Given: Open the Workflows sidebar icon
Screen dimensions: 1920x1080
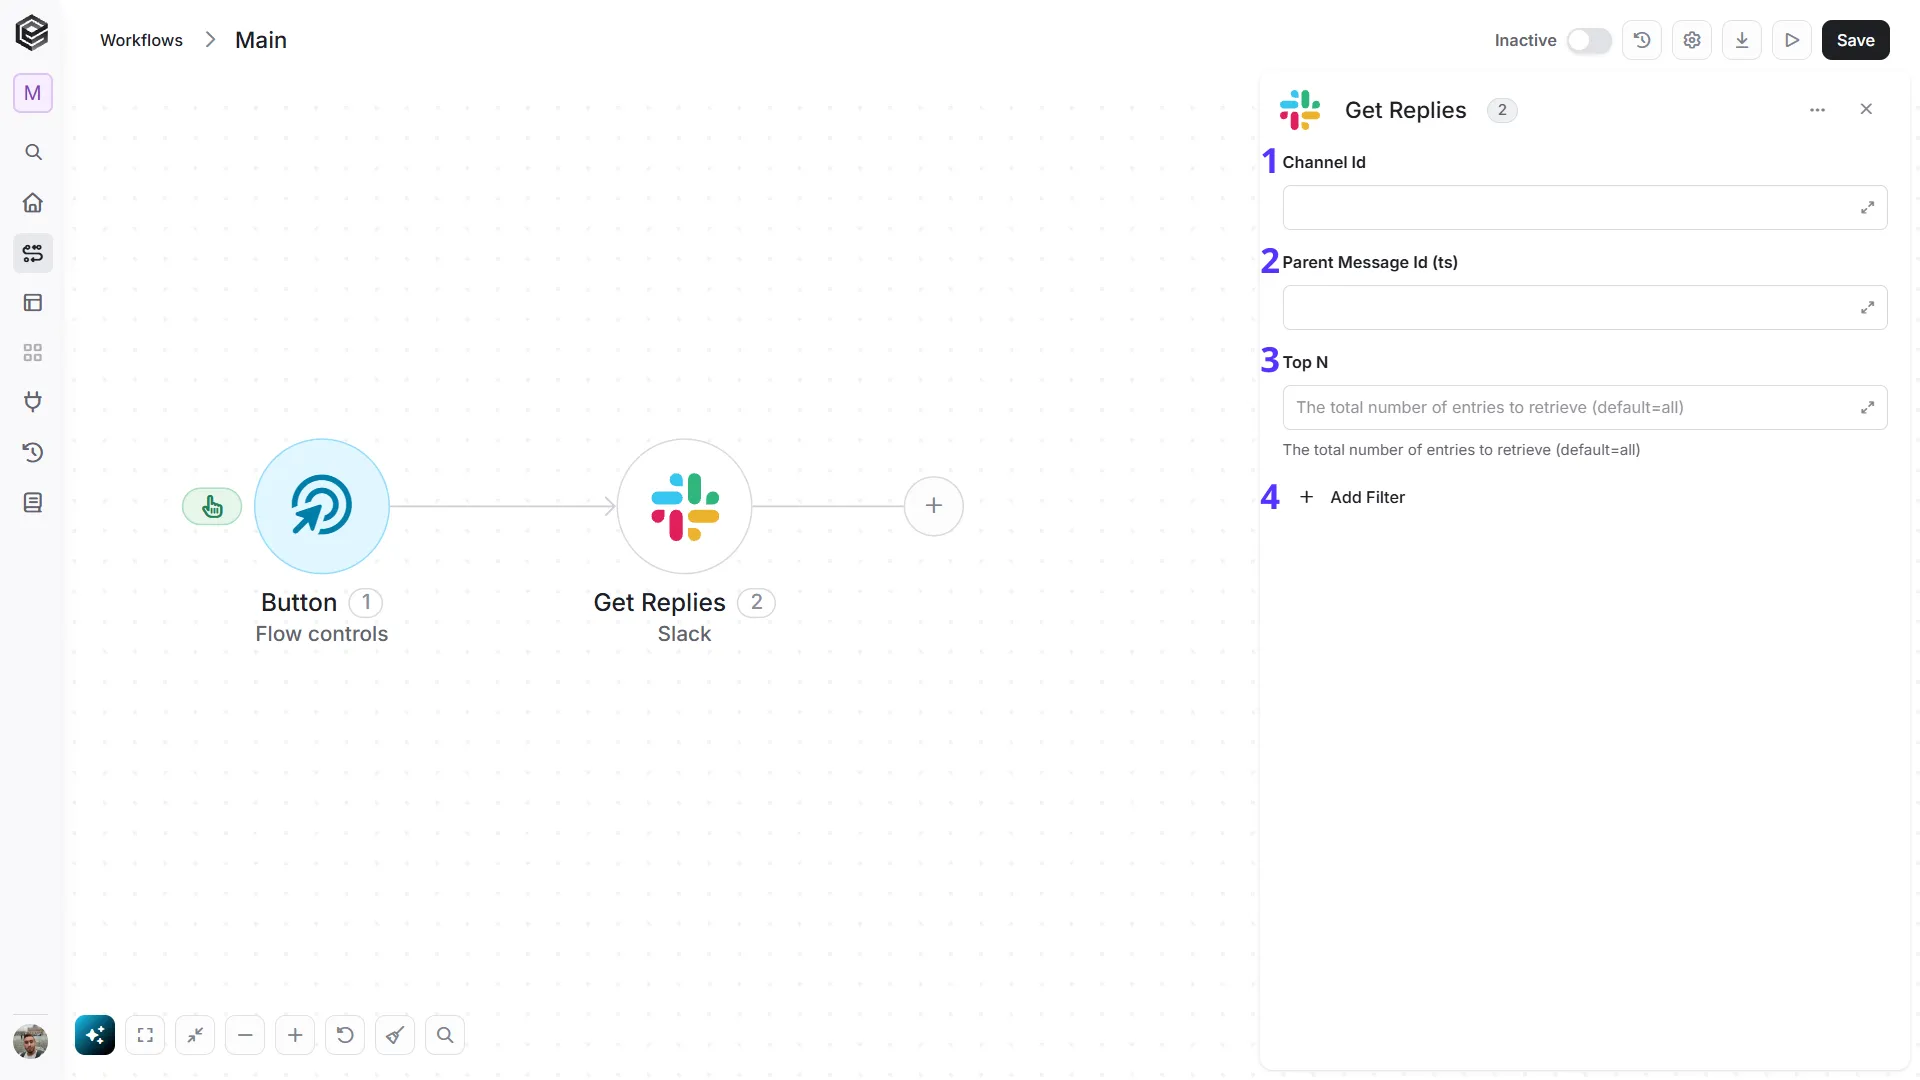Looking at the screenshot, I should click(x=33, y=253).
